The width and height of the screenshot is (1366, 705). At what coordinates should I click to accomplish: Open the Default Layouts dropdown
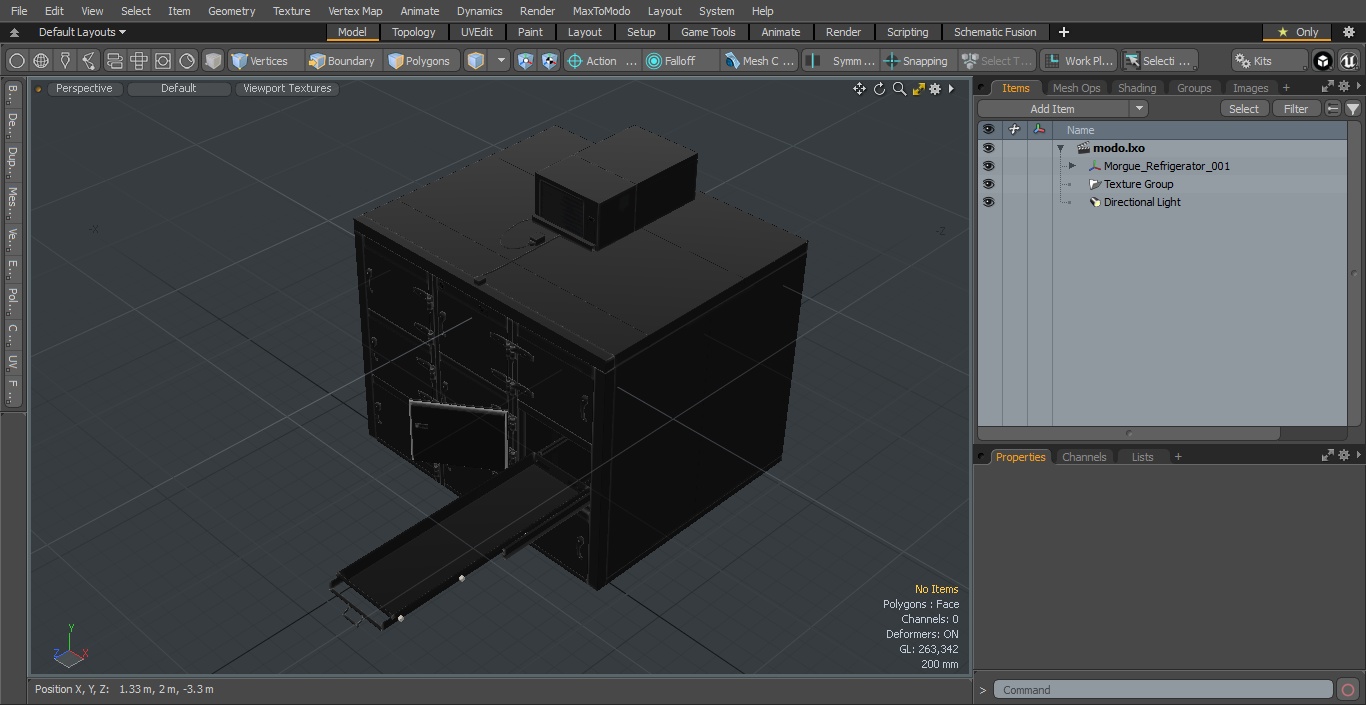click(82, 32)
